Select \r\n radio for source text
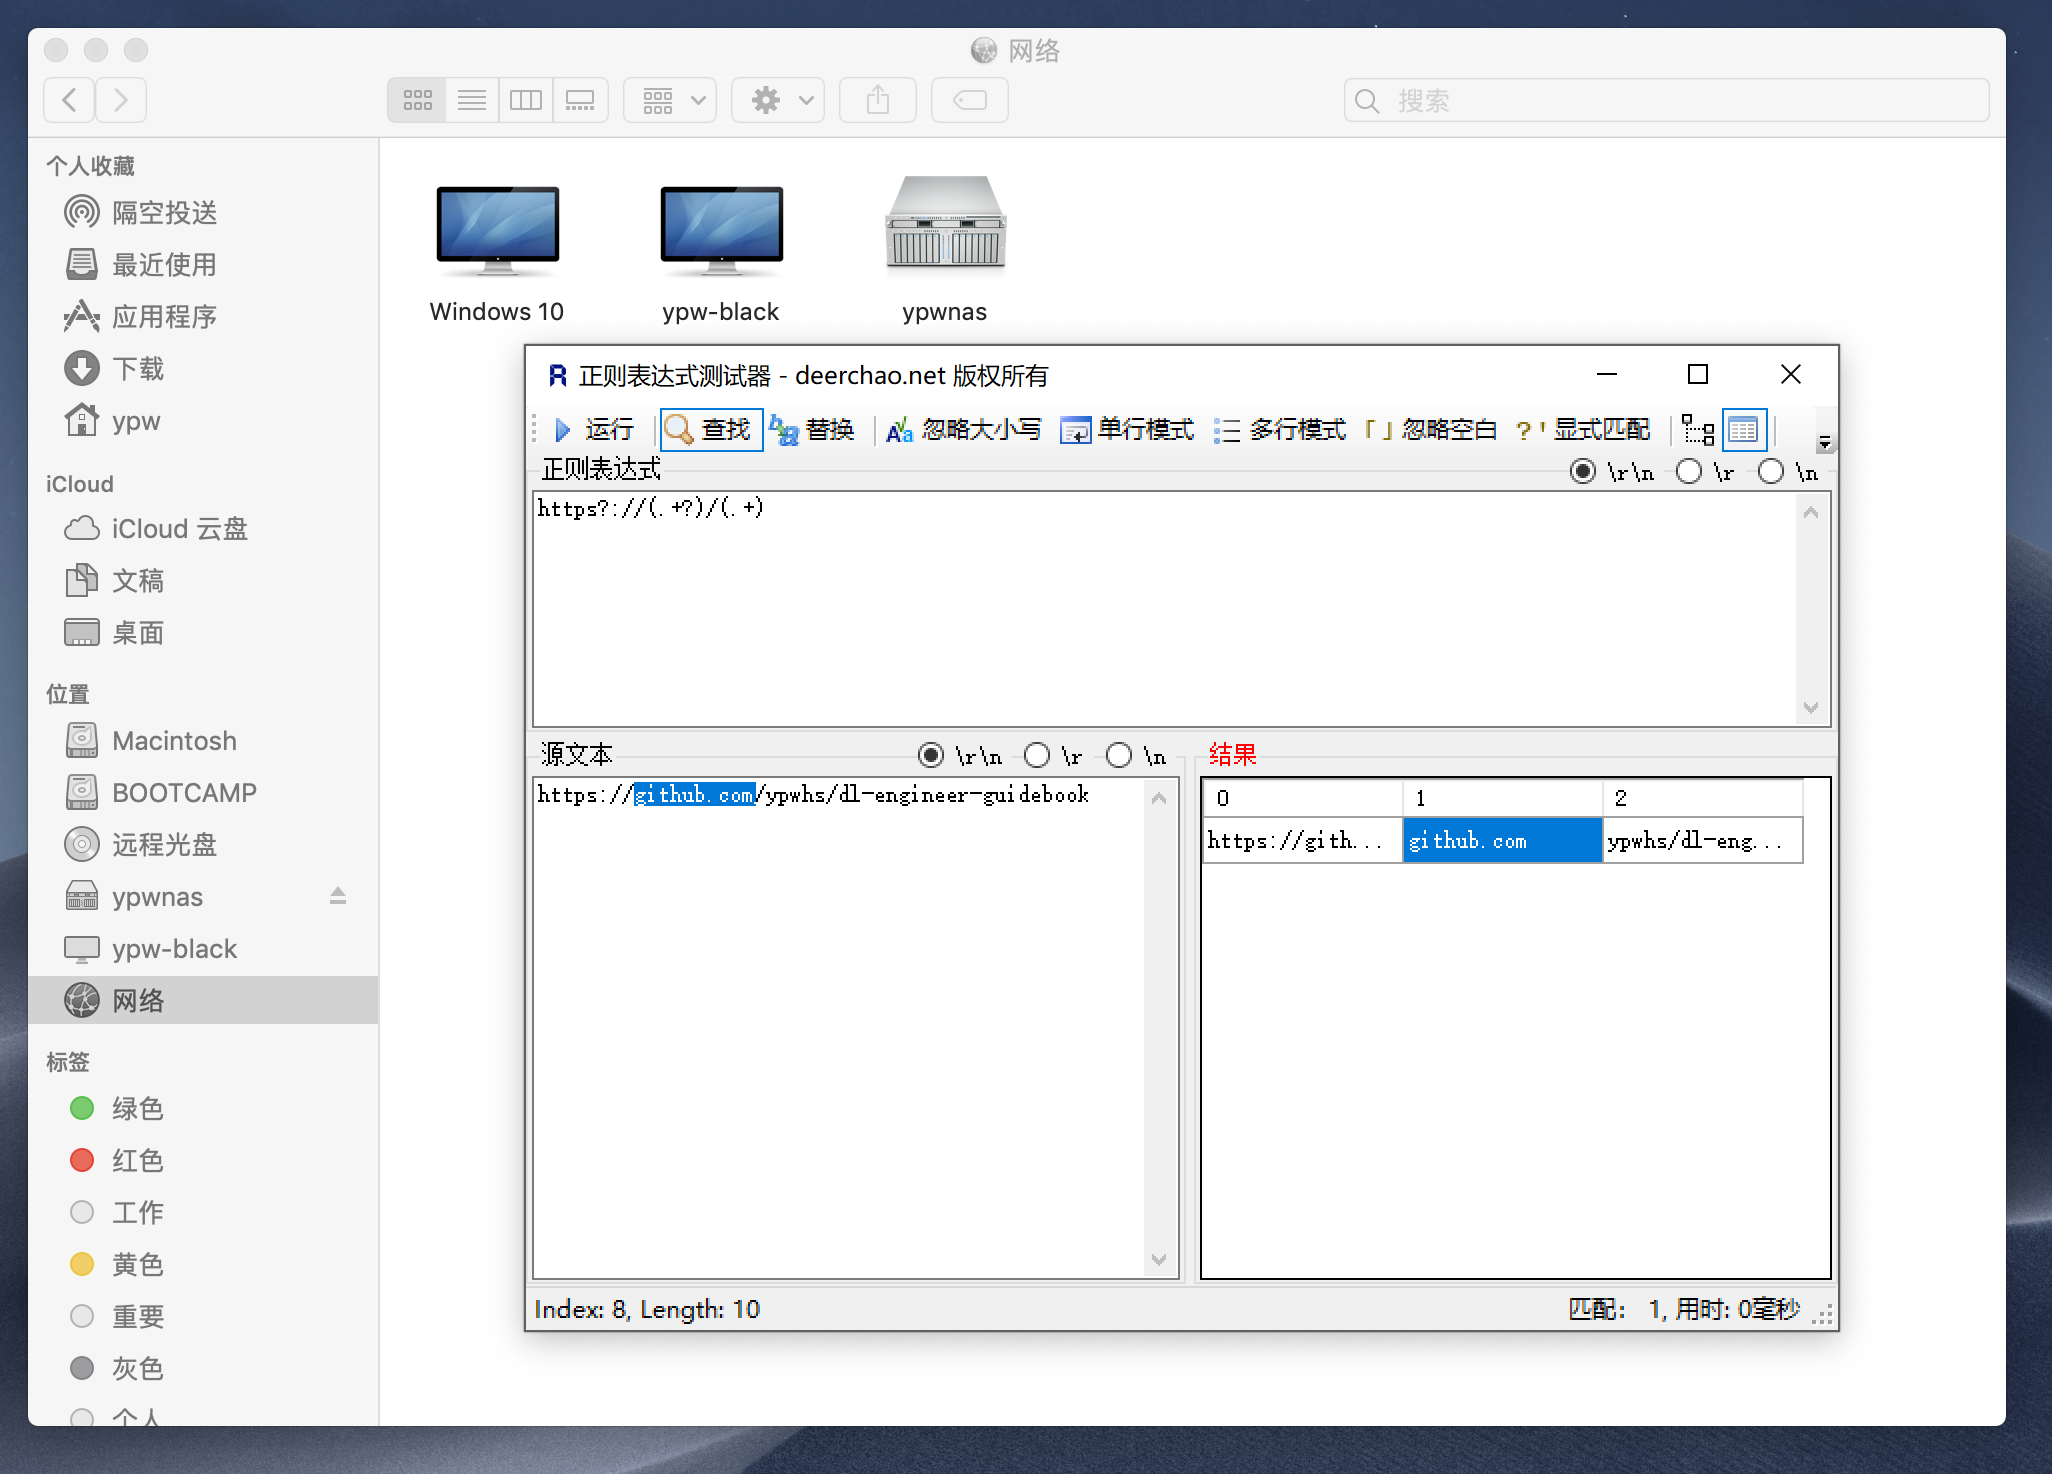Image resolution: width=2052 pixels, height=1474 pixels. [x=931, y=755]
